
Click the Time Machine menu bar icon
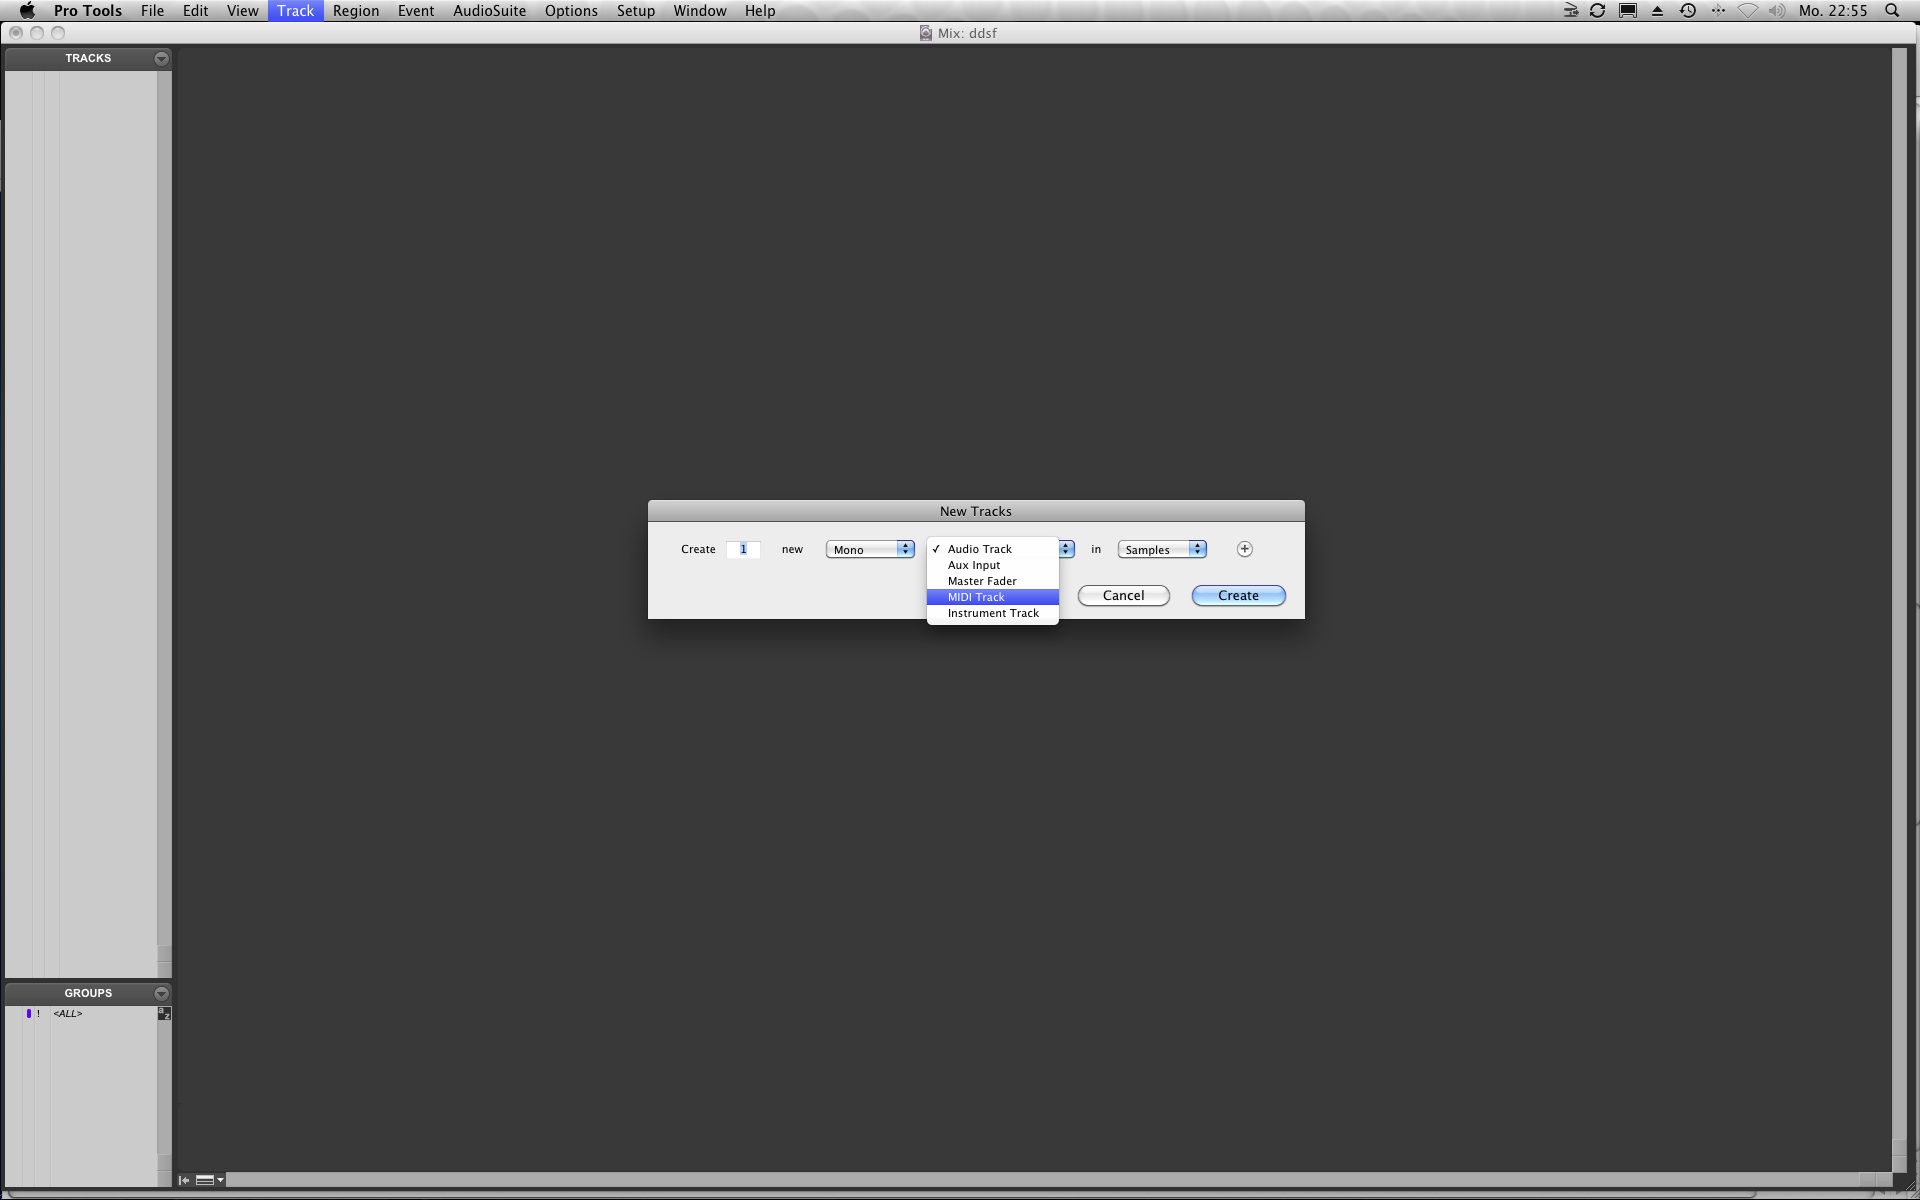[1688, 11]
